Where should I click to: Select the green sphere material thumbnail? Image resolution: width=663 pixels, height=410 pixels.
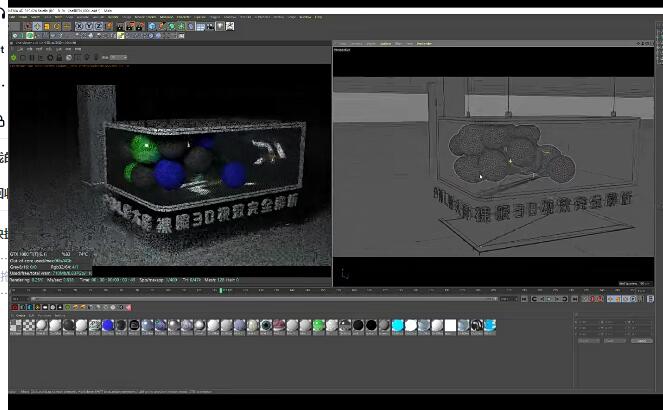pyautogui.click(x=319, y=326)
